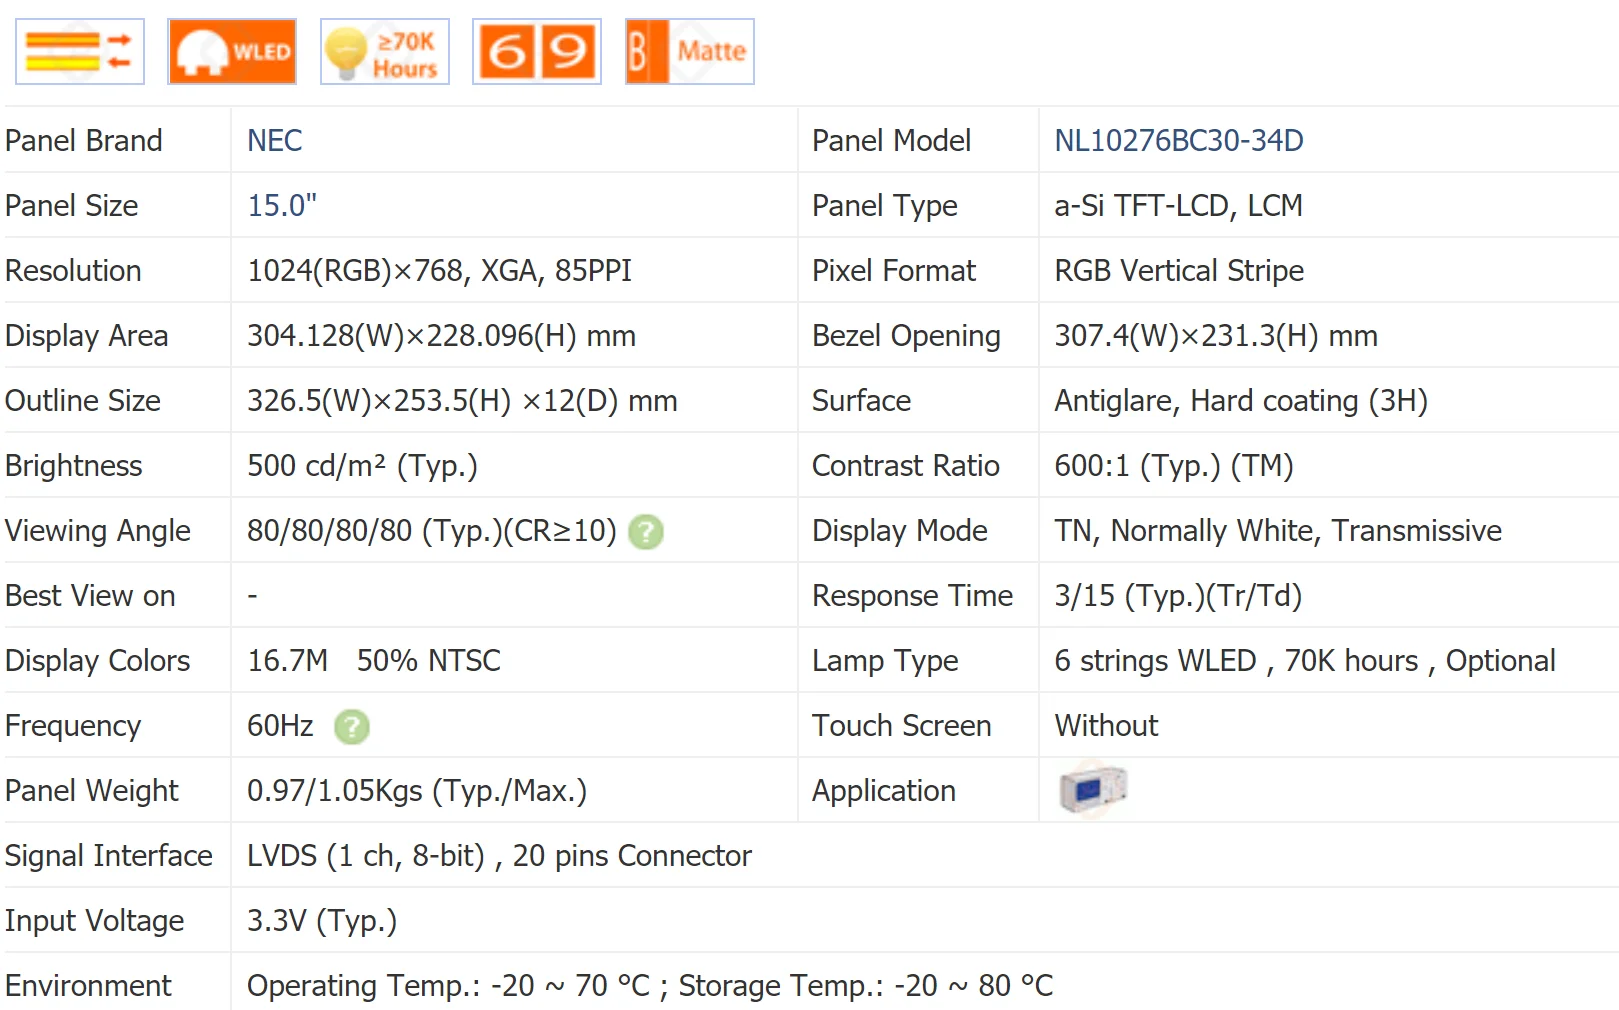Select the brightness value 500 cd/m² (Typ.)
1619x1010 pixels.
click(x=362, y=466)
